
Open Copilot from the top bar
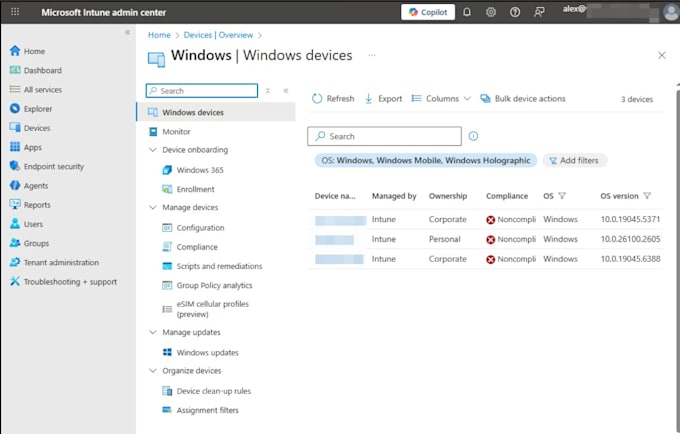[x=428, y=12]
